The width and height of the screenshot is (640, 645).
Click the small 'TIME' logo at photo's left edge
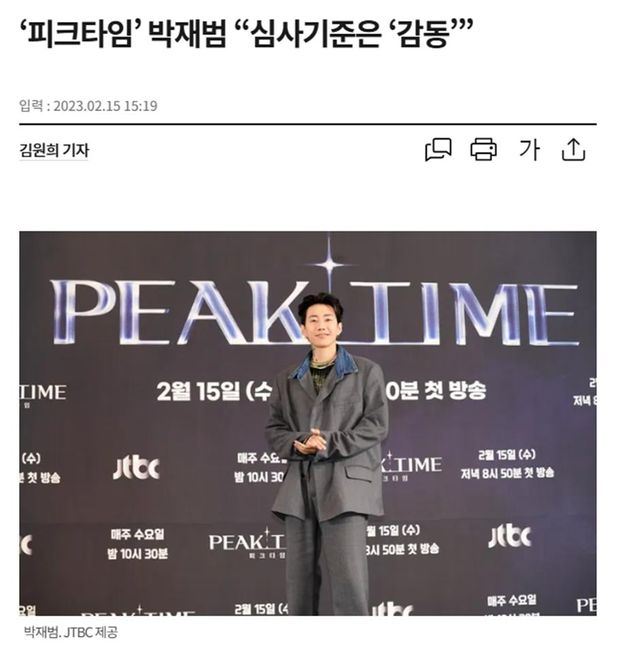tap(43, 393)
